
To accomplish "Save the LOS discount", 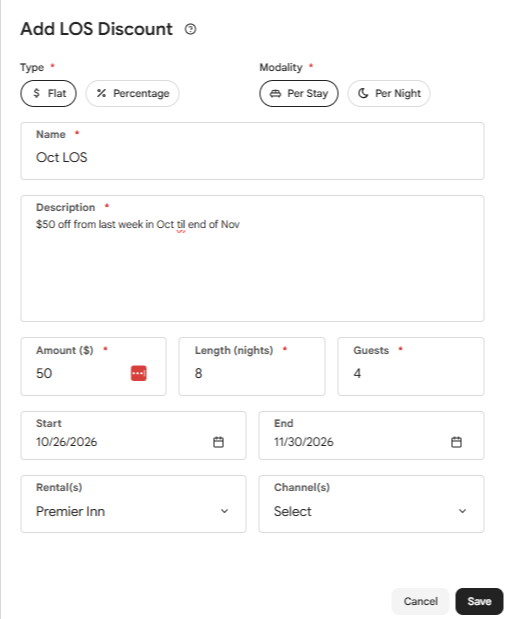I will click(479, 601).
